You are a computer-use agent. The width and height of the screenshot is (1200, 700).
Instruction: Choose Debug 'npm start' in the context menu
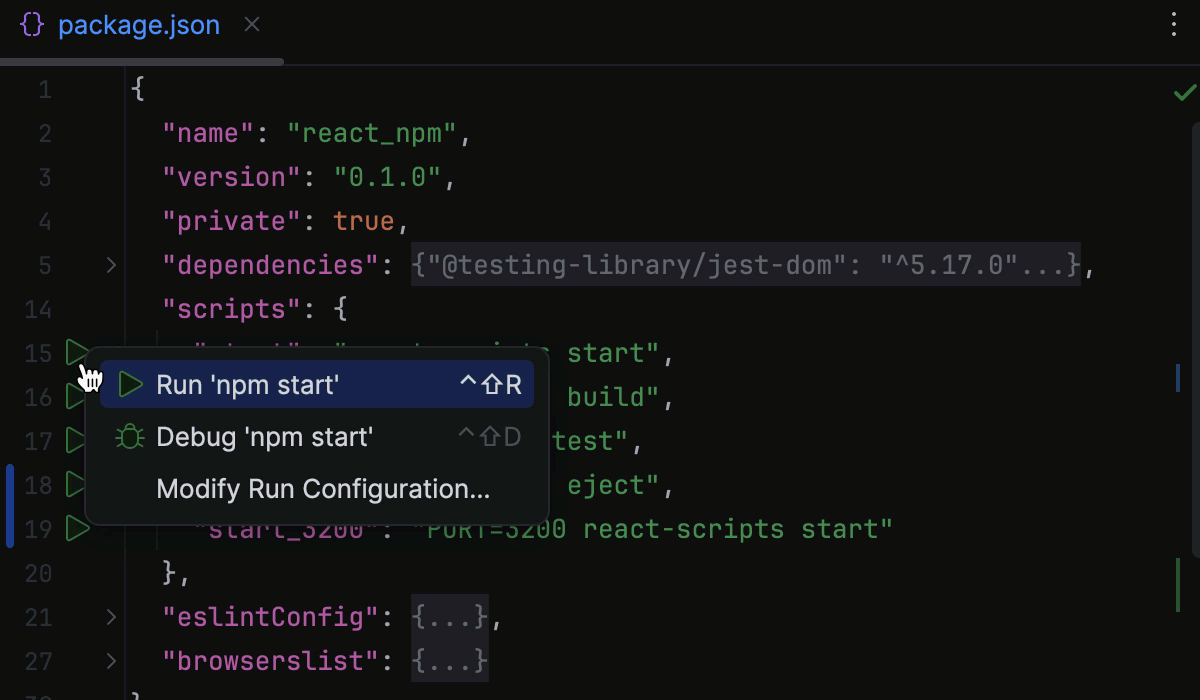[263, 436]
